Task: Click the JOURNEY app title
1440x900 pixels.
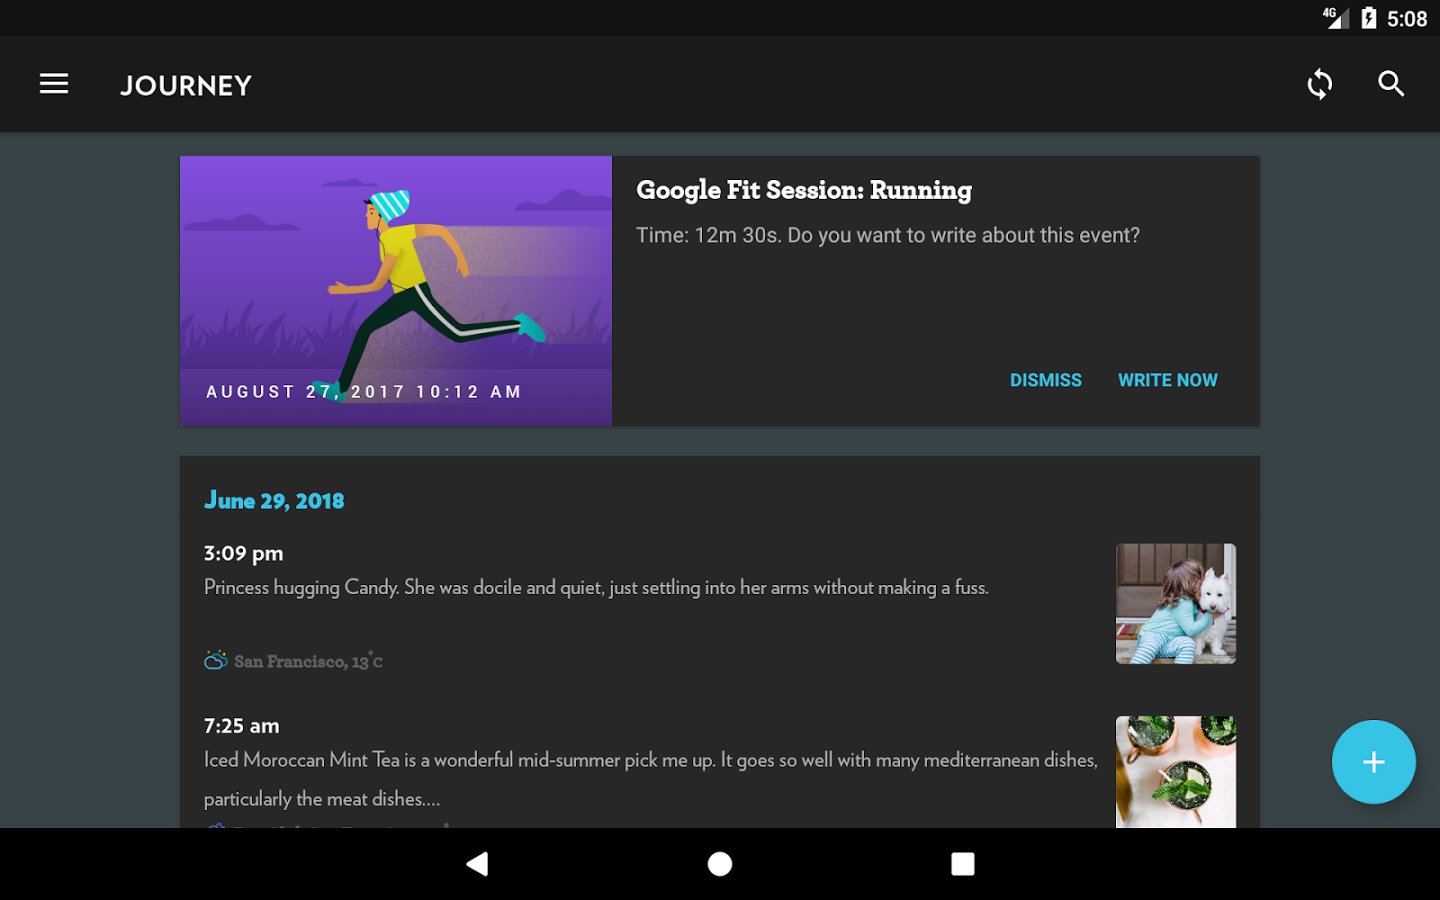Action: (x=186, y=85)
